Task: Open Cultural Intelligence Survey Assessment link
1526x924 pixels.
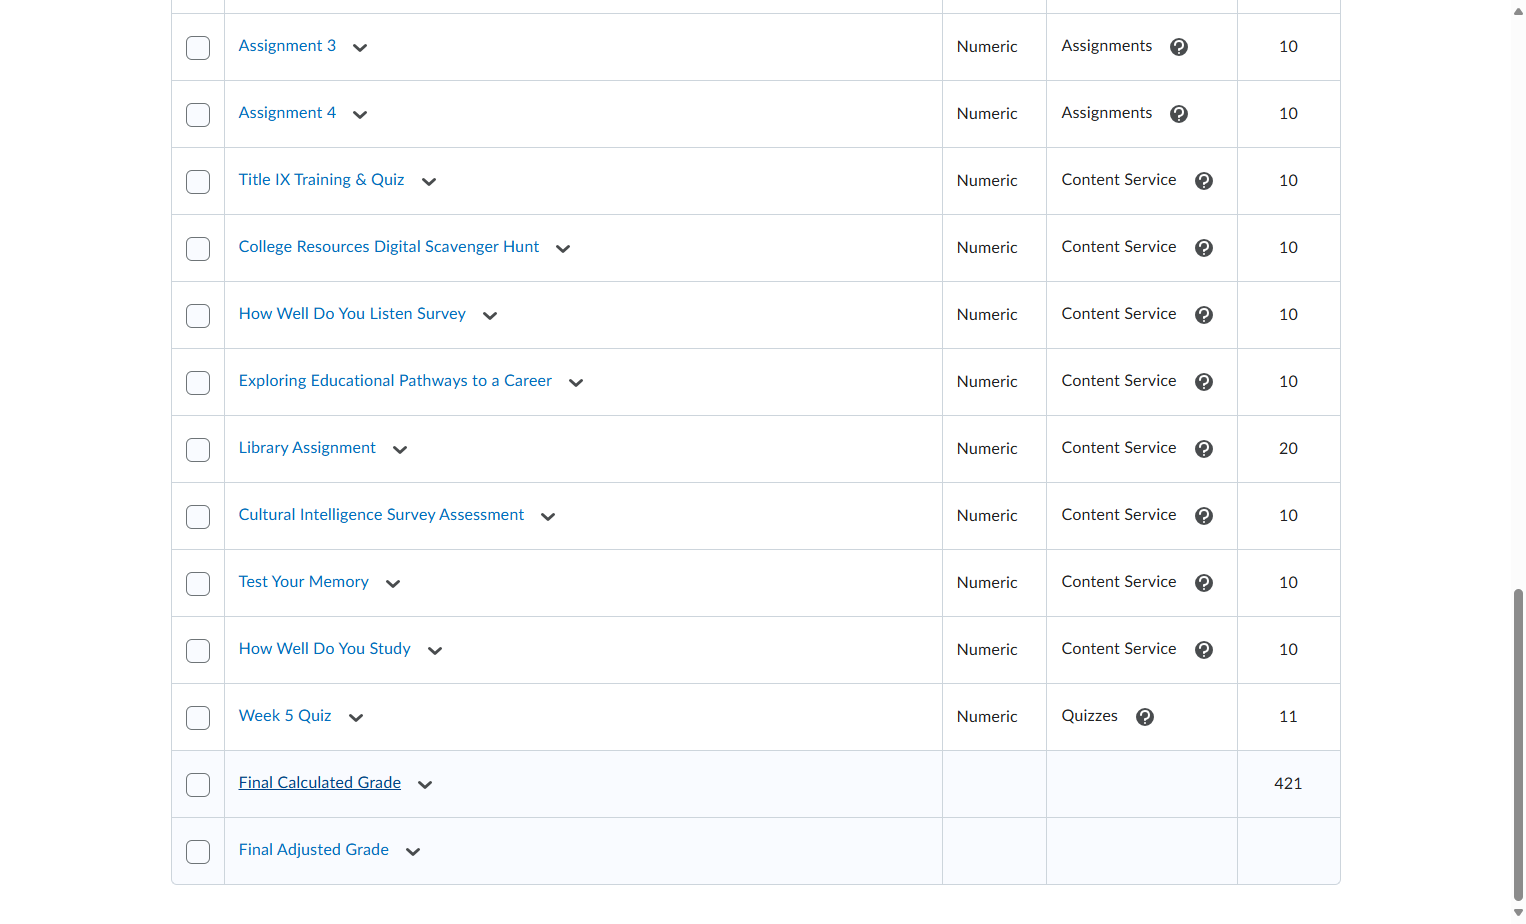Action: [x=381, y=515]
